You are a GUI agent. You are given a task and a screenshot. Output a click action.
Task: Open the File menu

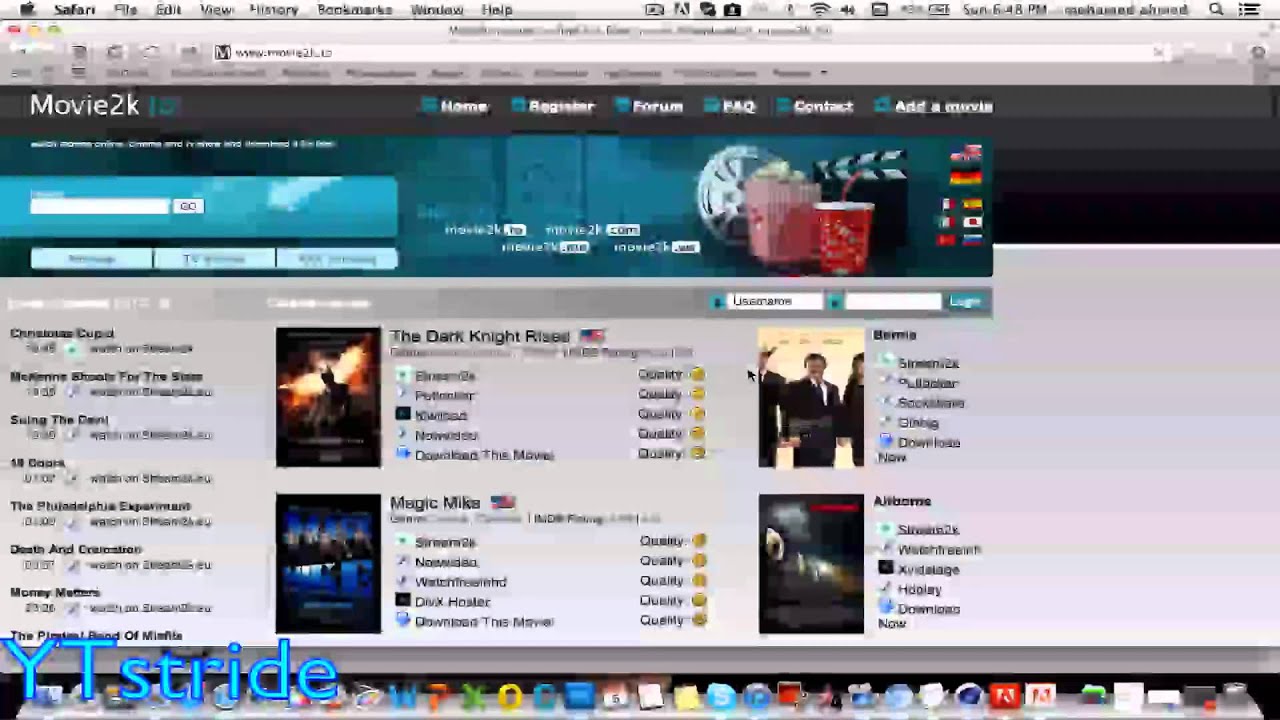coord(125,10)
